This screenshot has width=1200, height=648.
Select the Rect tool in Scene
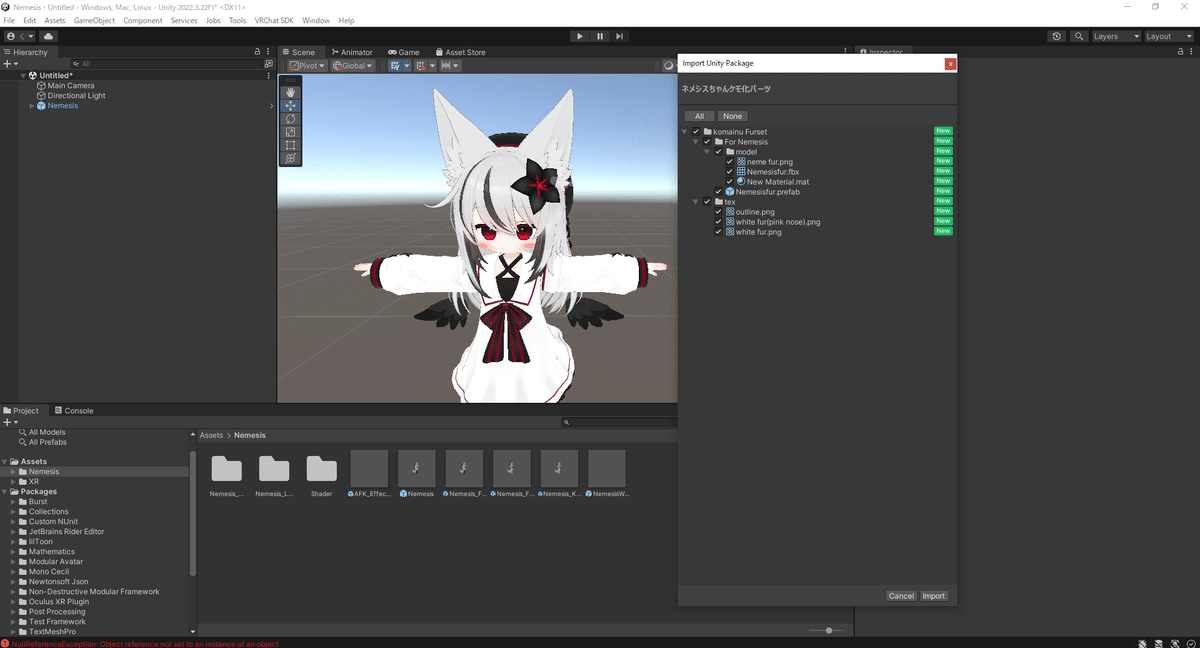tap(290, 145)
